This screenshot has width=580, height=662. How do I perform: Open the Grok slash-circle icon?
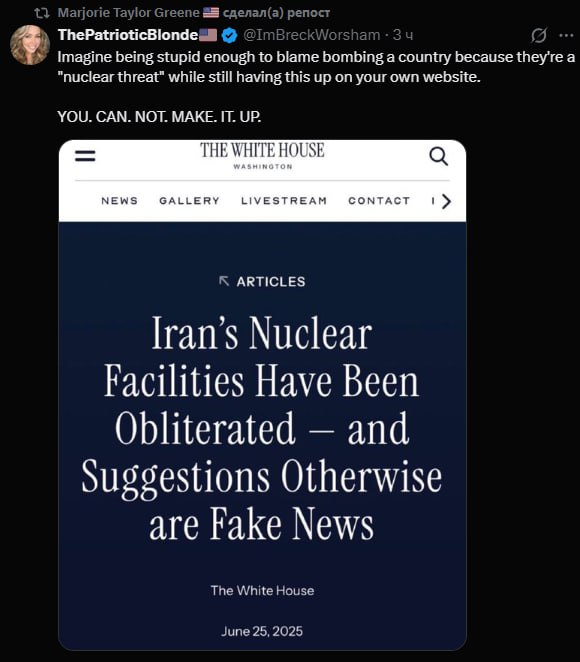tap(539, 35)
